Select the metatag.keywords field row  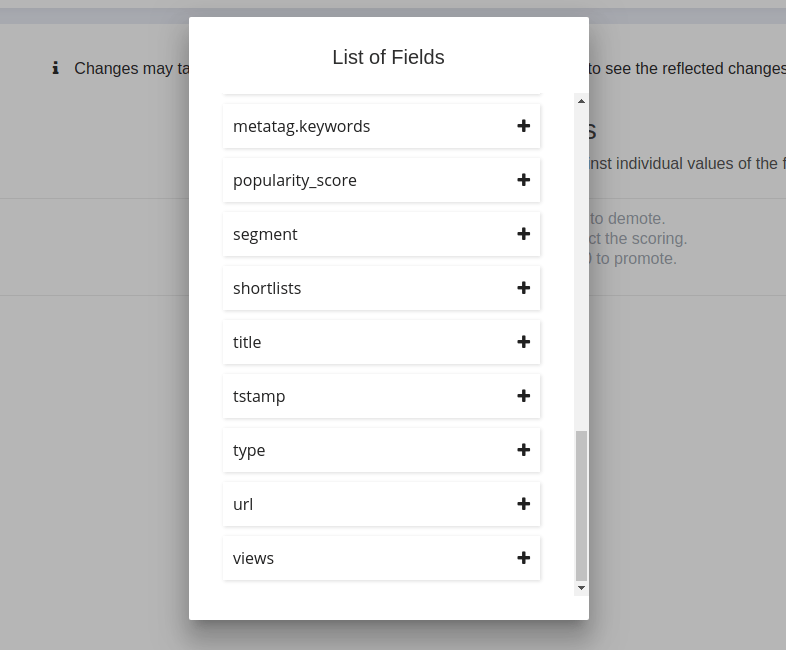coord(301,127)
